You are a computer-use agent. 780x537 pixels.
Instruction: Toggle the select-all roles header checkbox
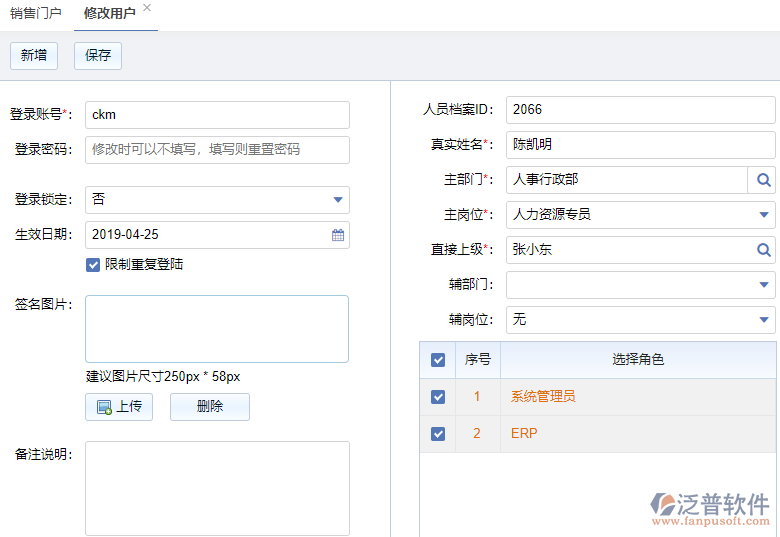pos(438,360)
